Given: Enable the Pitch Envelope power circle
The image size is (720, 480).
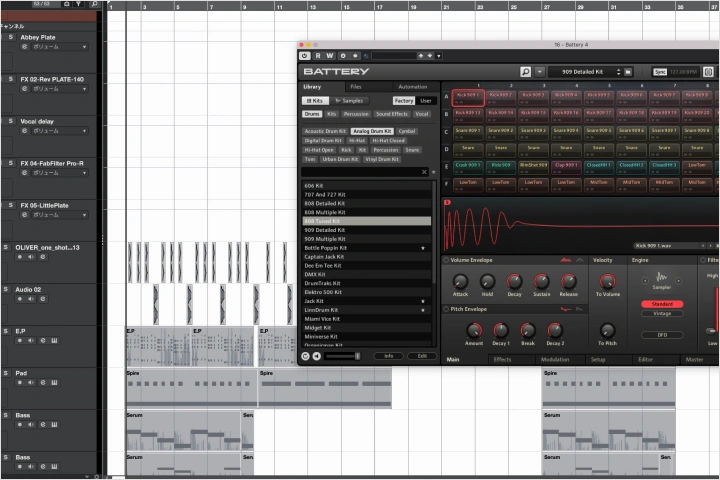Looking at the screenshot, I should coord(445,309).
